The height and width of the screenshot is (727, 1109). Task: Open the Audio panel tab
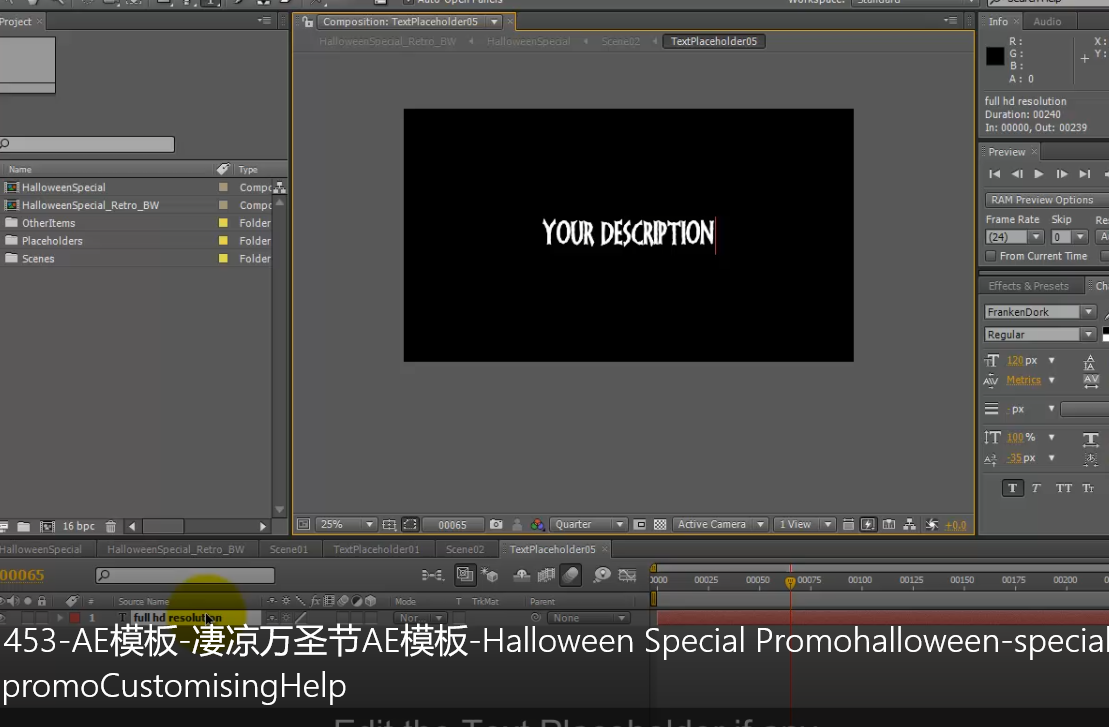[1047, 22]
